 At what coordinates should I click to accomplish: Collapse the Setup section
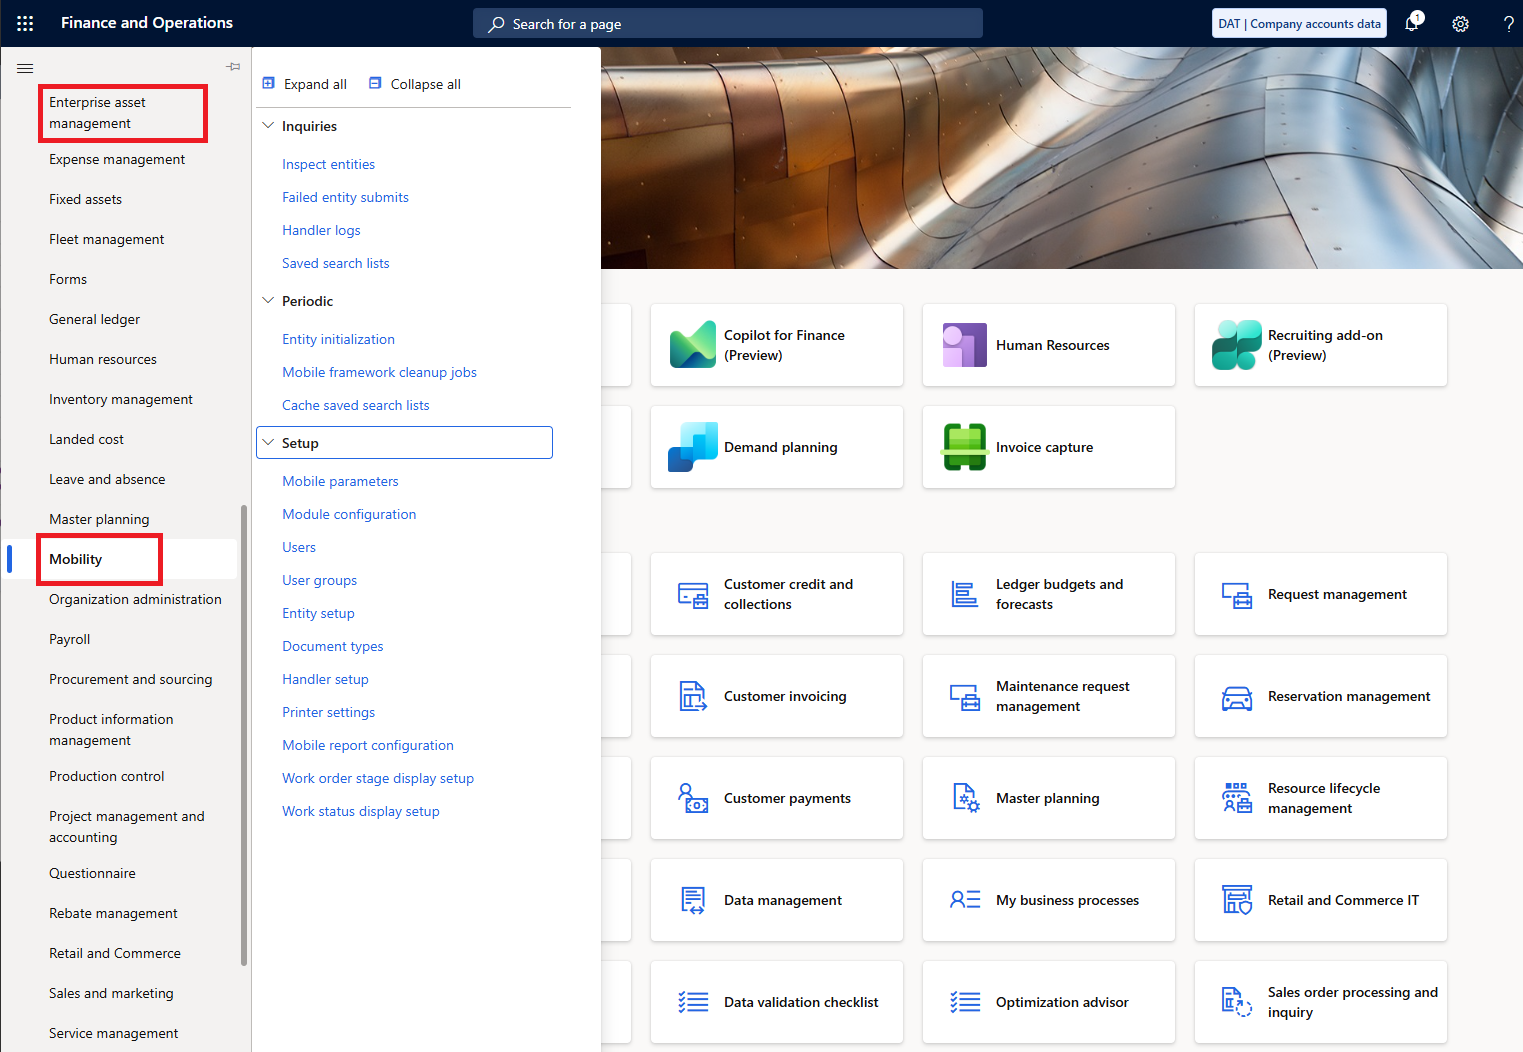coord(268,443)
